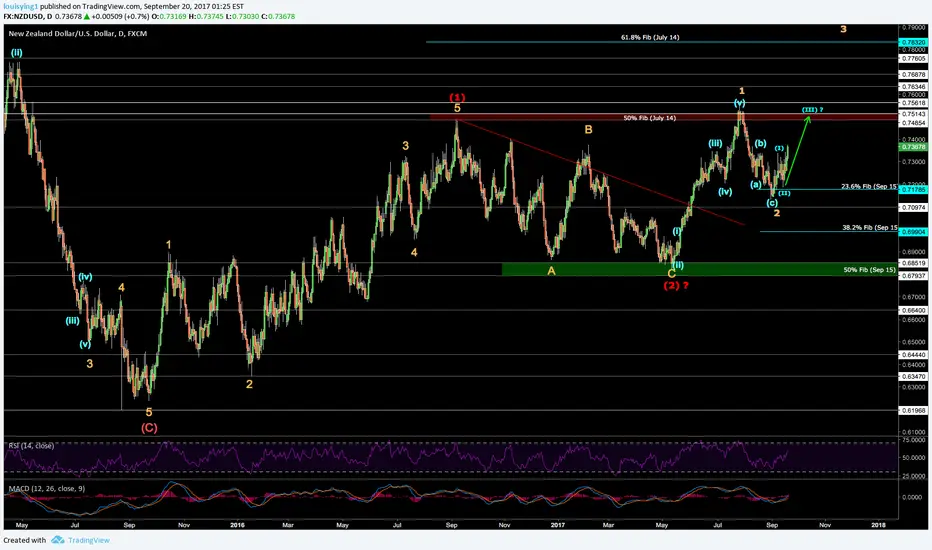This screenshot has width=932, height=550.
Task: Click the FX:NZDUSD symbol text in the header
Action: [x=23, y=17]
